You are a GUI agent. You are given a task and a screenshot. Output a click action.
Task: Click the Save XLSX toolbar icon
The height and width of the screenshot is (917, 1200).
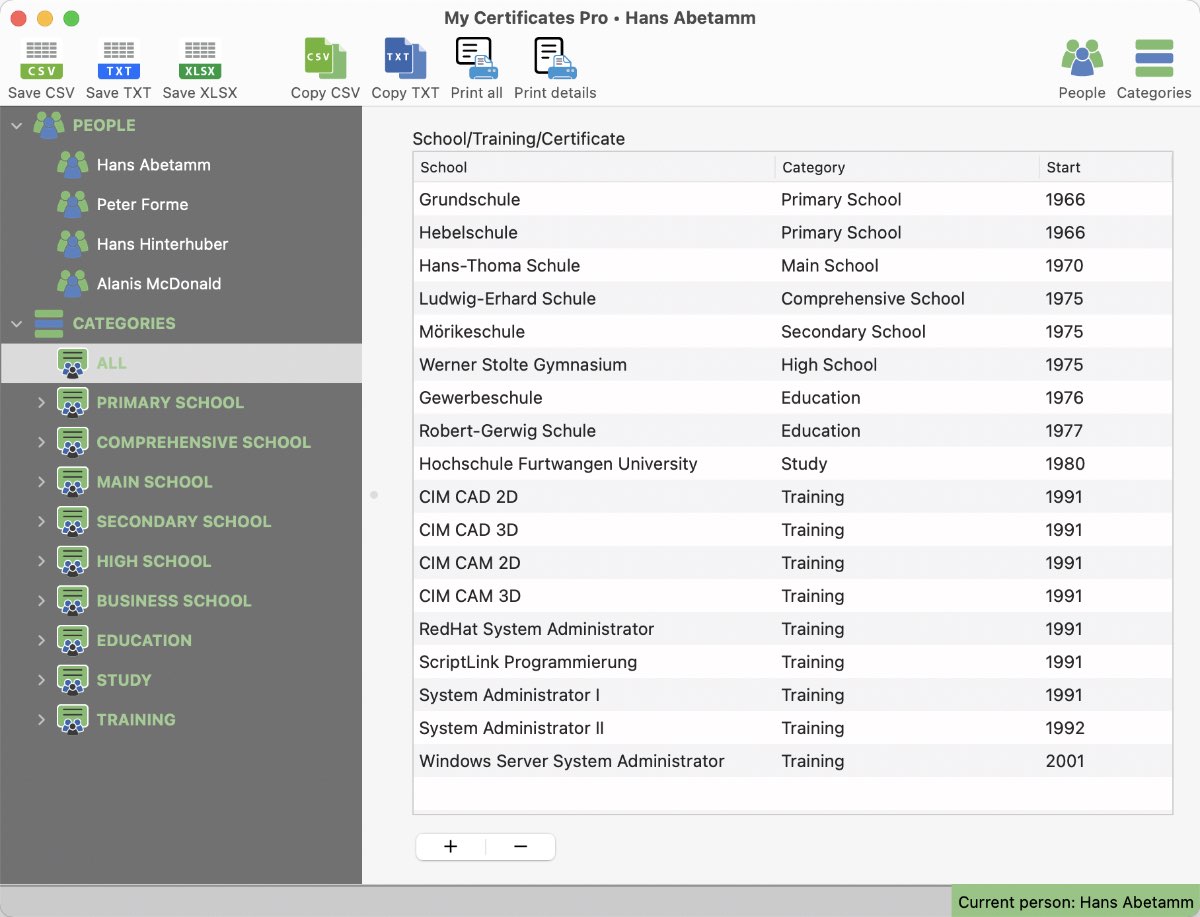pos(200,60)
